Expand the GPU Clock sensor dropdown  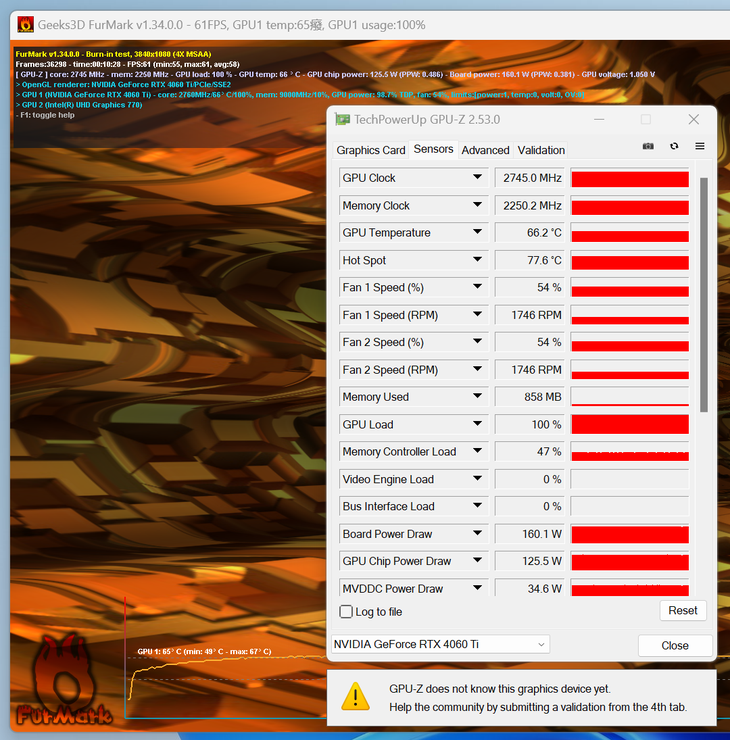pos(478,178)
